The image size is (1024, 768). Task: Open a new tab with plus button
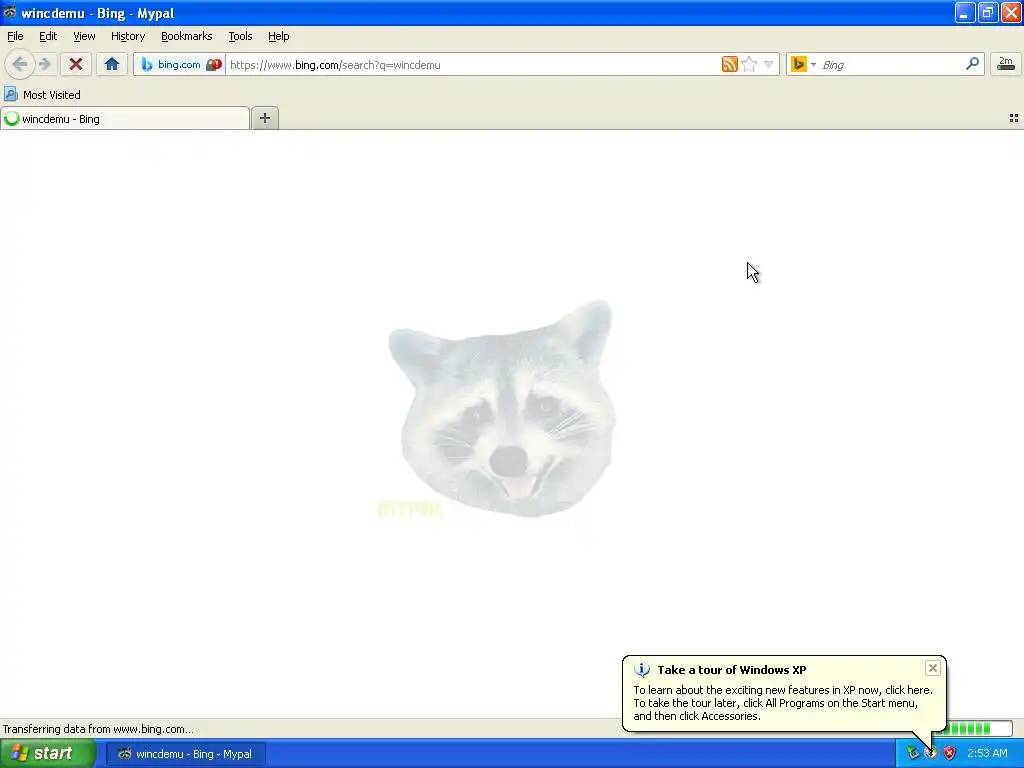pyautogui.click(x=264, y=118)
